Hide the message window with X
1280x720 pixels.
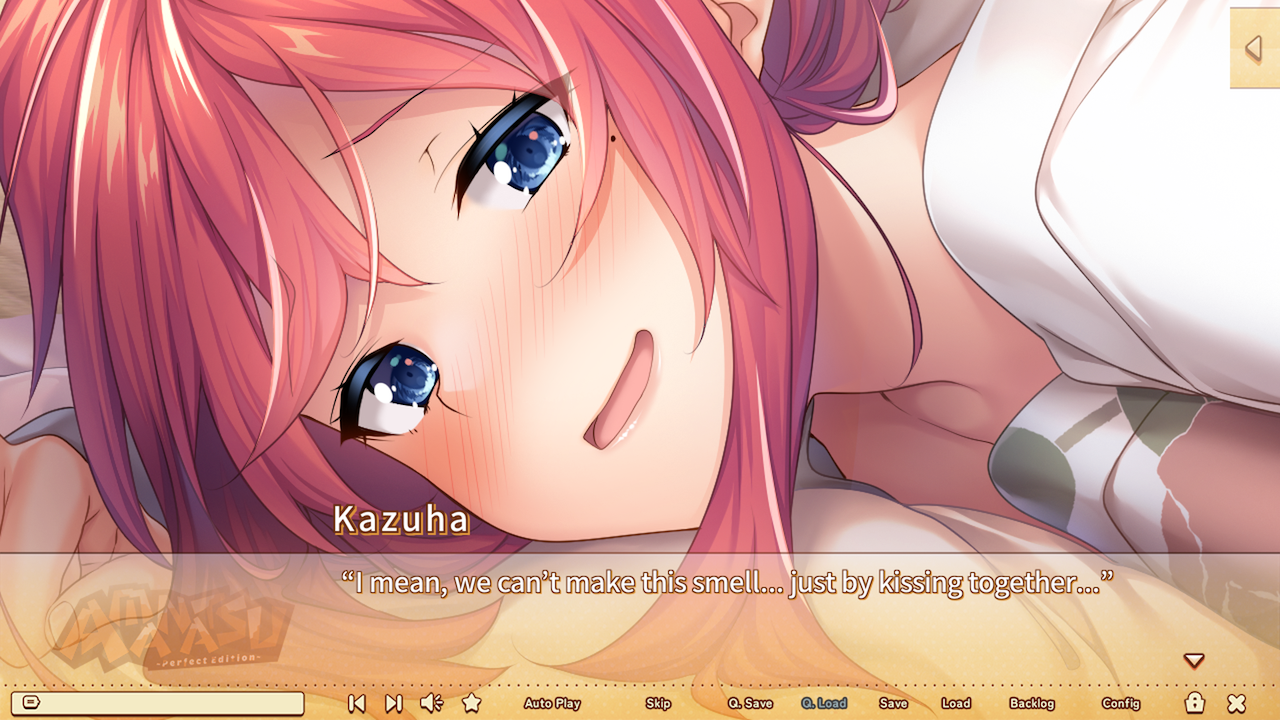point(1237,703)
